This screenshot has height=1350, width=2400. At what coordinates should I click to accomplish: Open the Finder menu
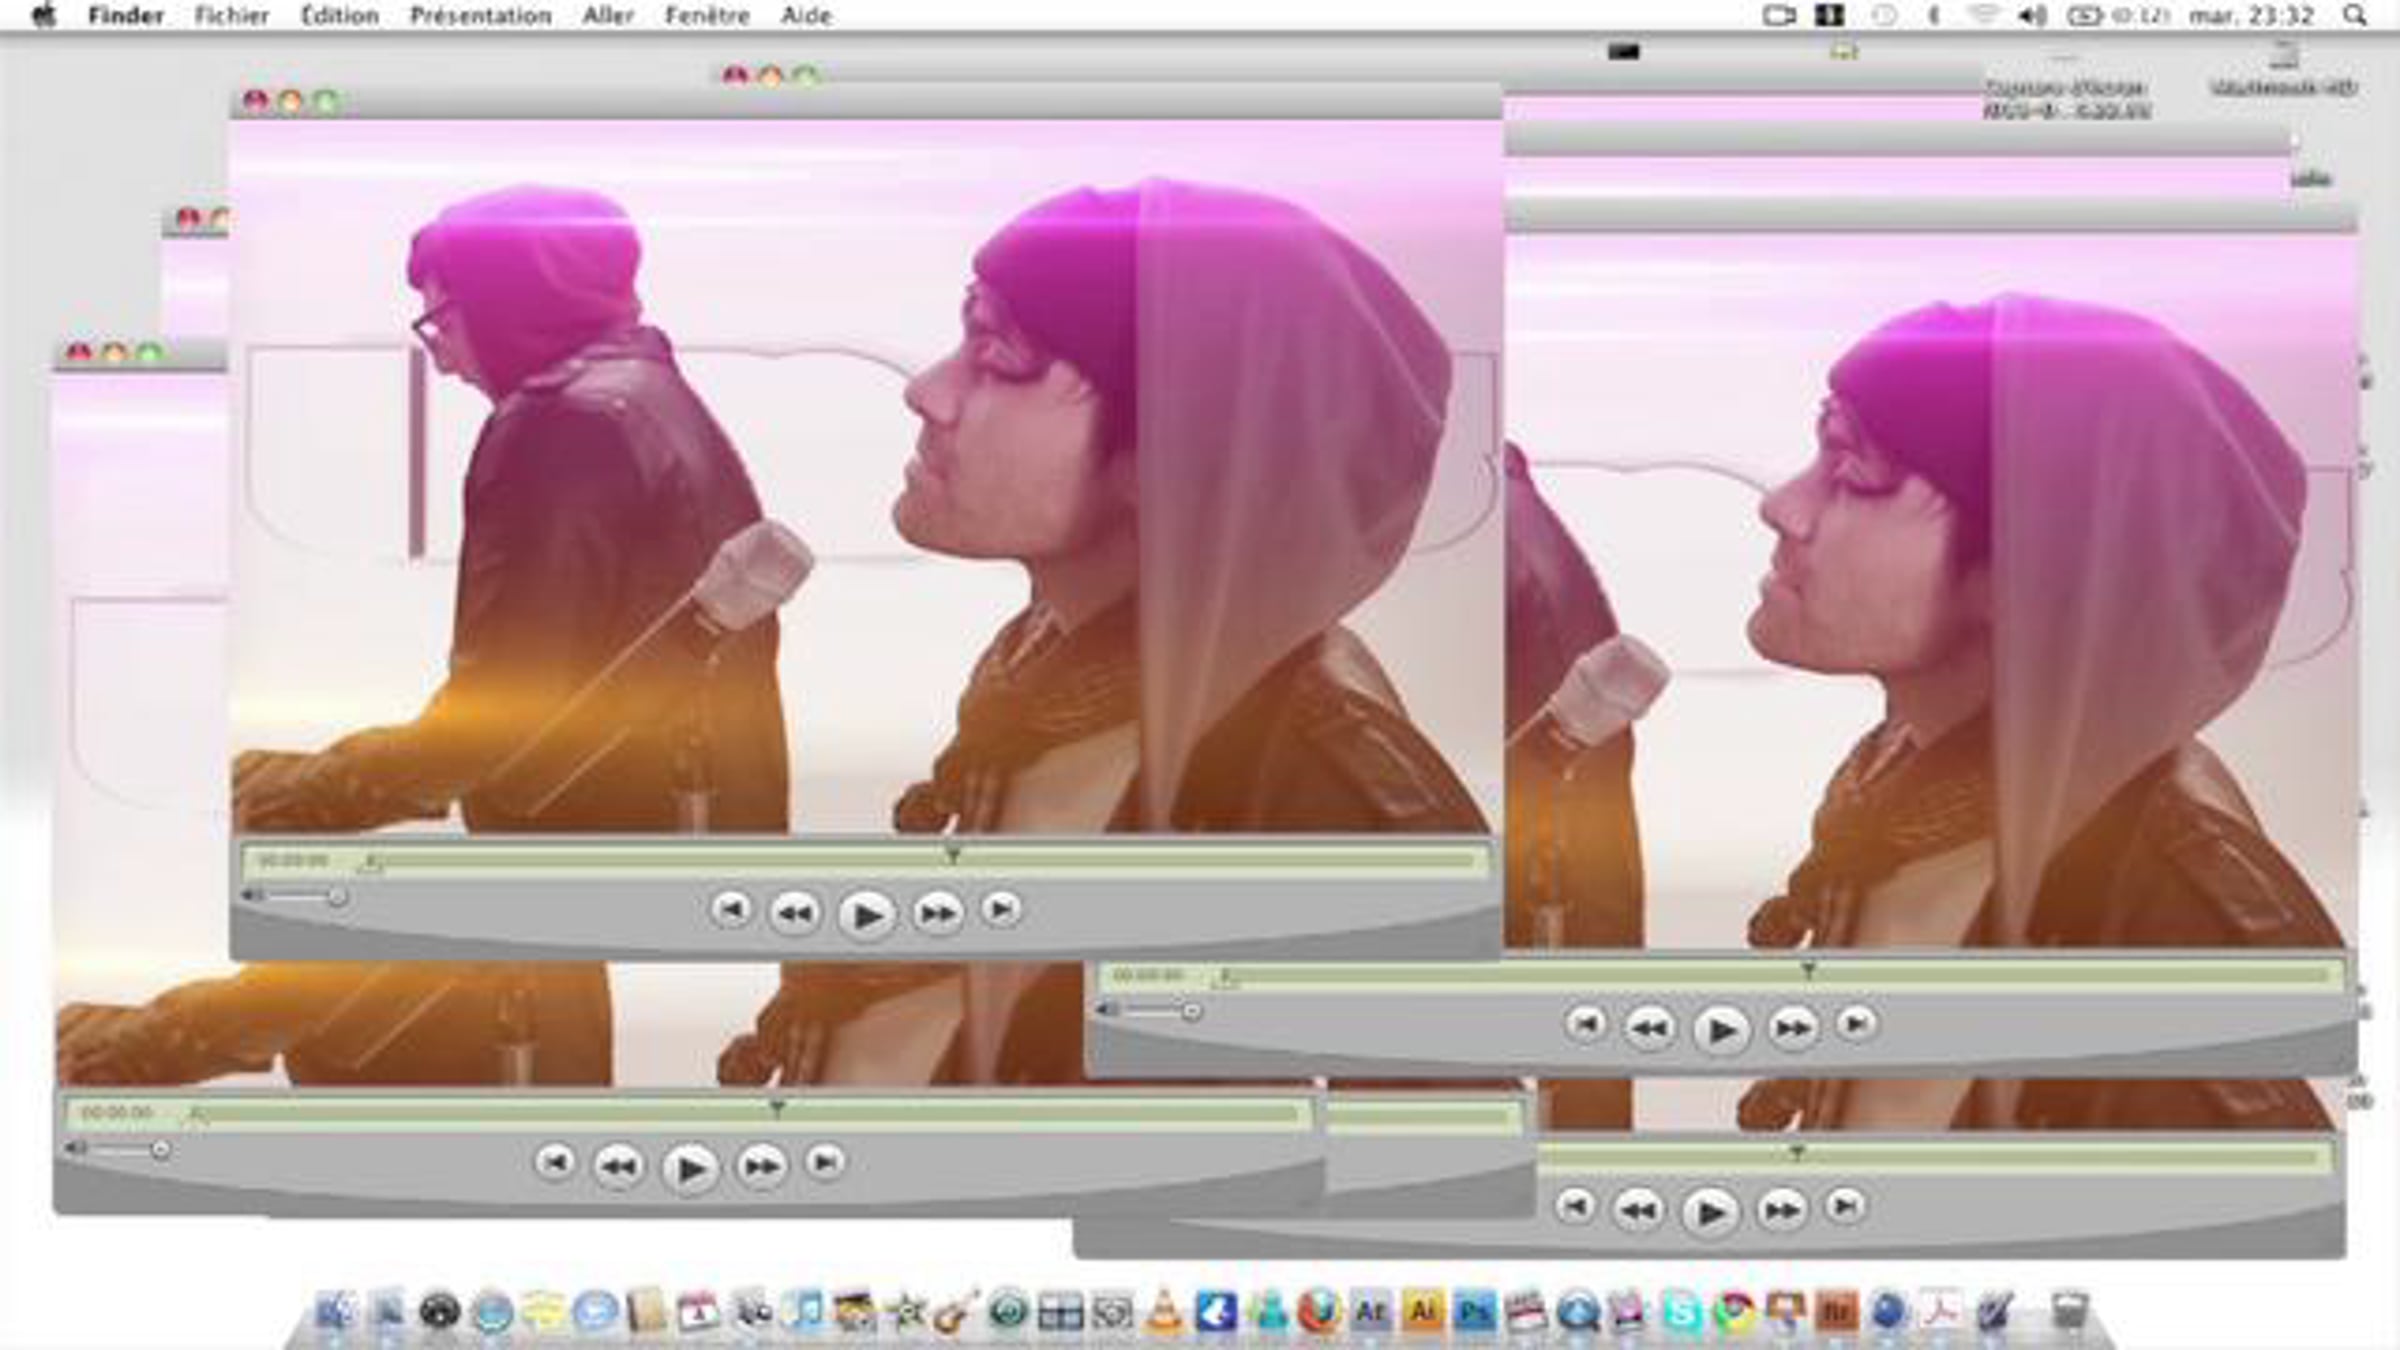coord(126,16)
